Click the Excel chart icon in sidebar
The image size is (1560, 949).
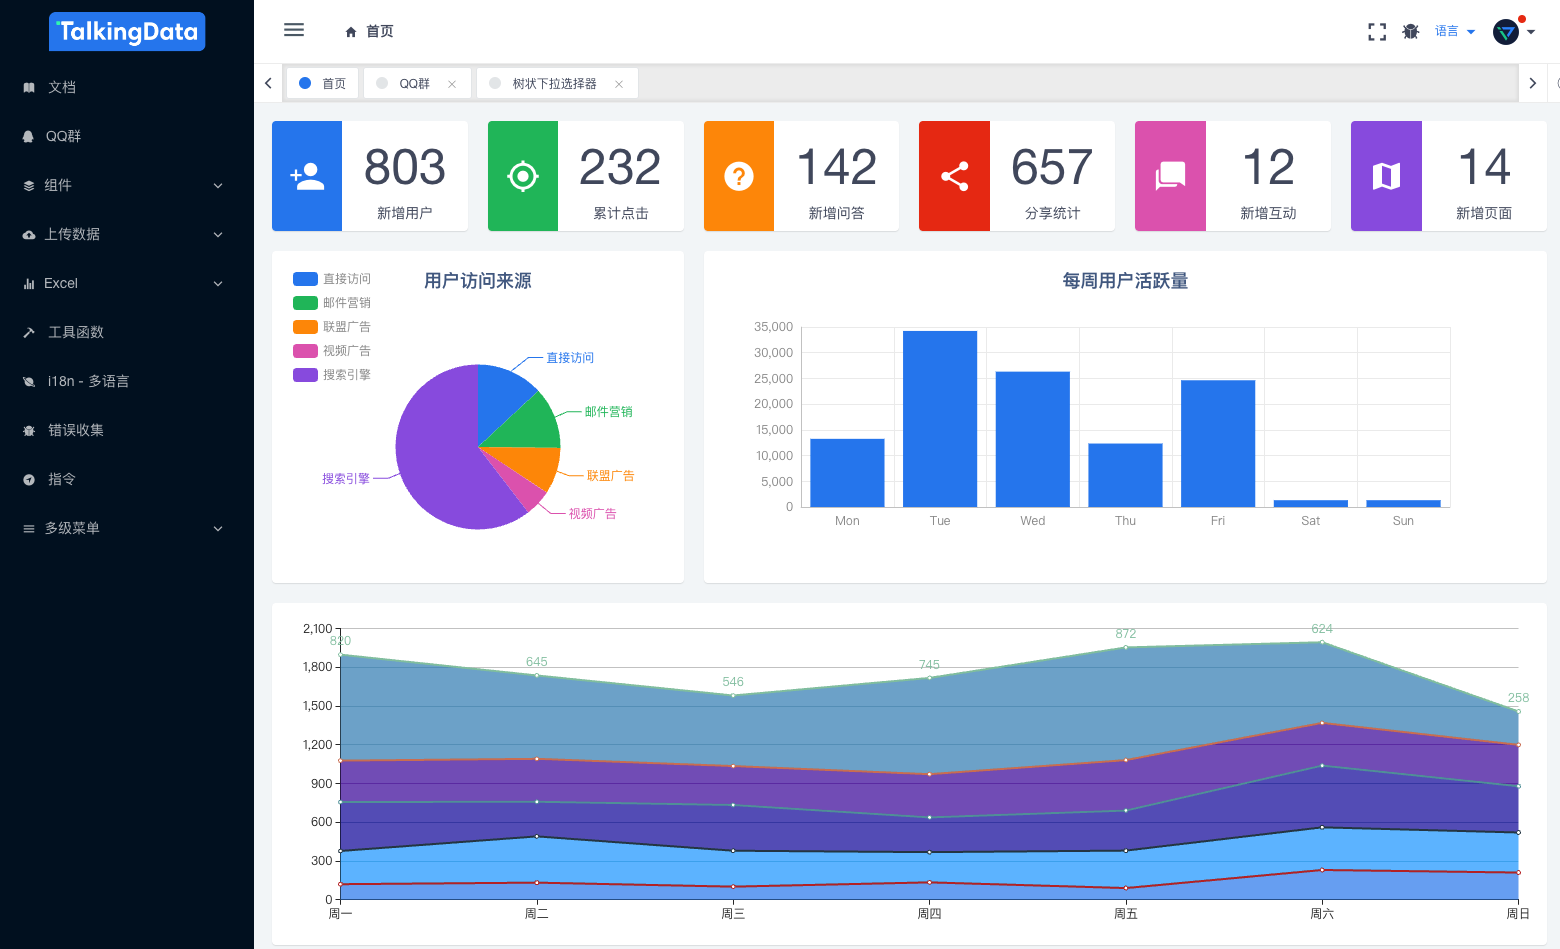coord(29,284)
